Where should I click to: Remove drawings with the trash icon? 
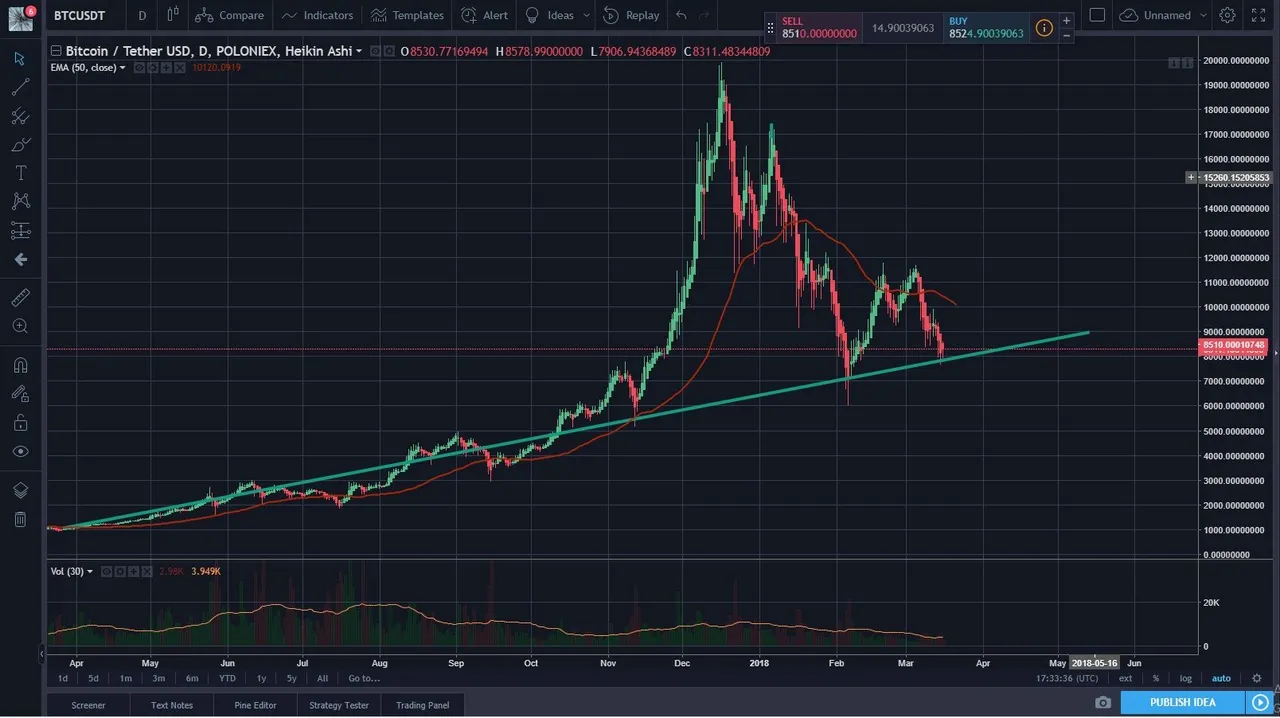point(20,519)
